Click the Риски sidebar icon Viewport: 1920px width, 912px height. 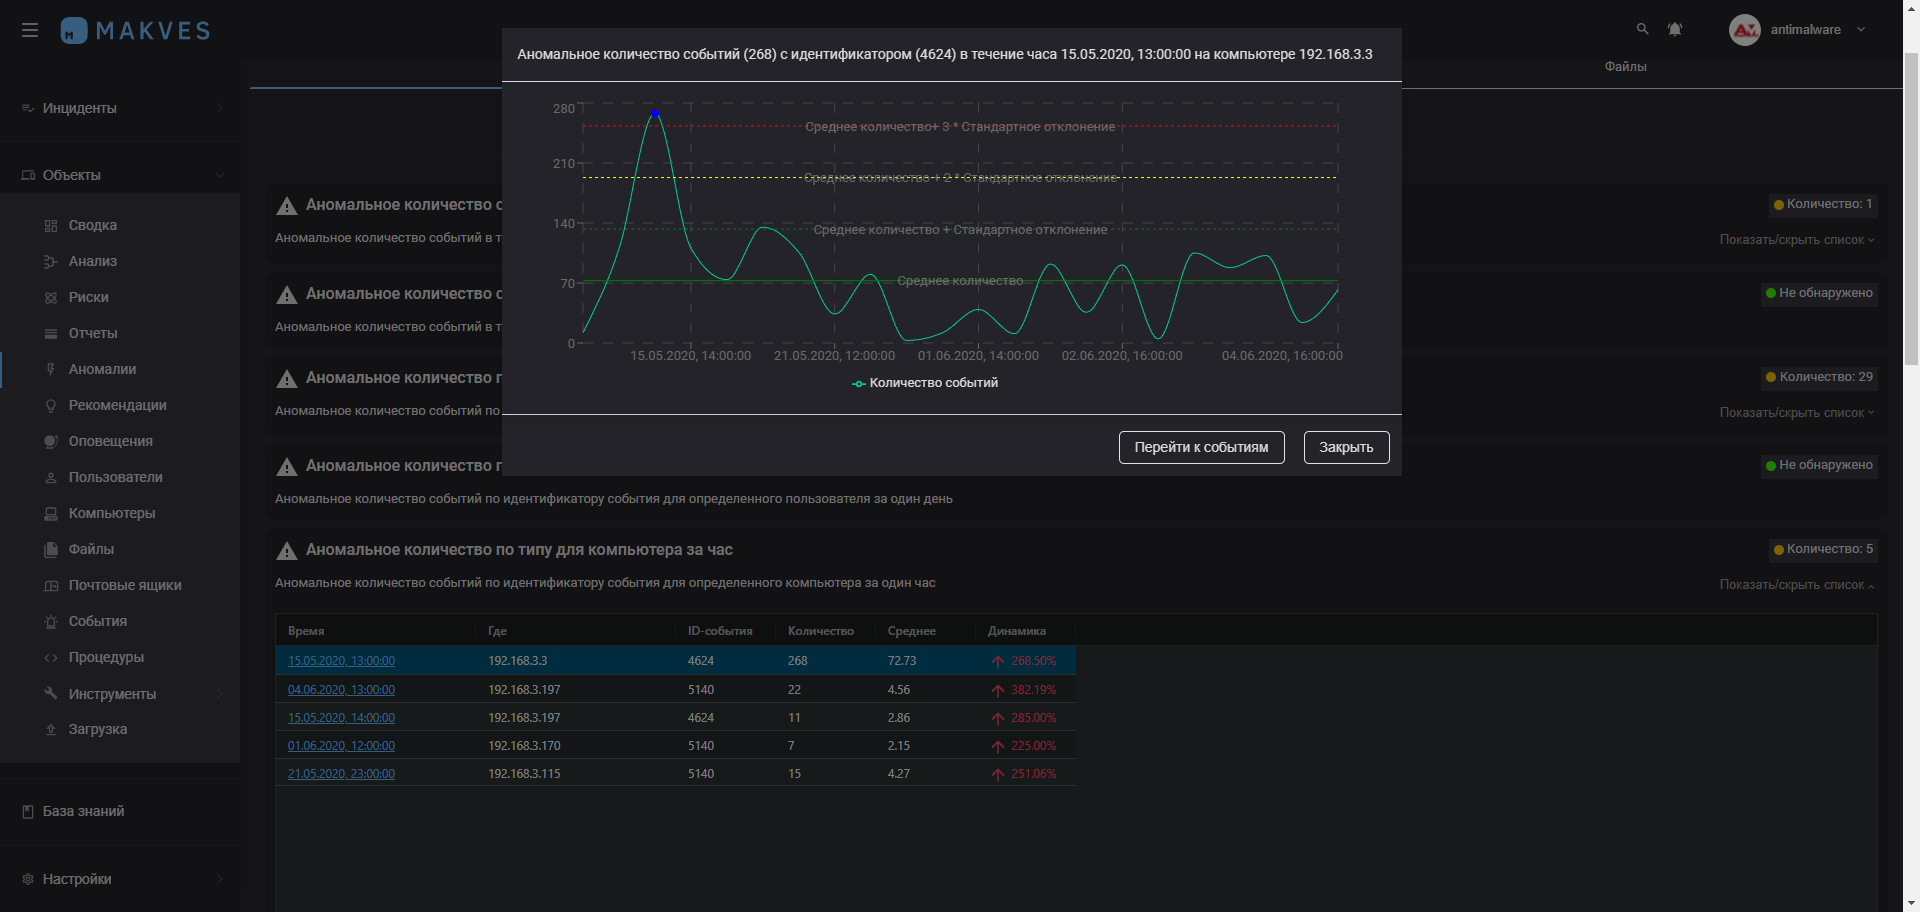point(51,297)
